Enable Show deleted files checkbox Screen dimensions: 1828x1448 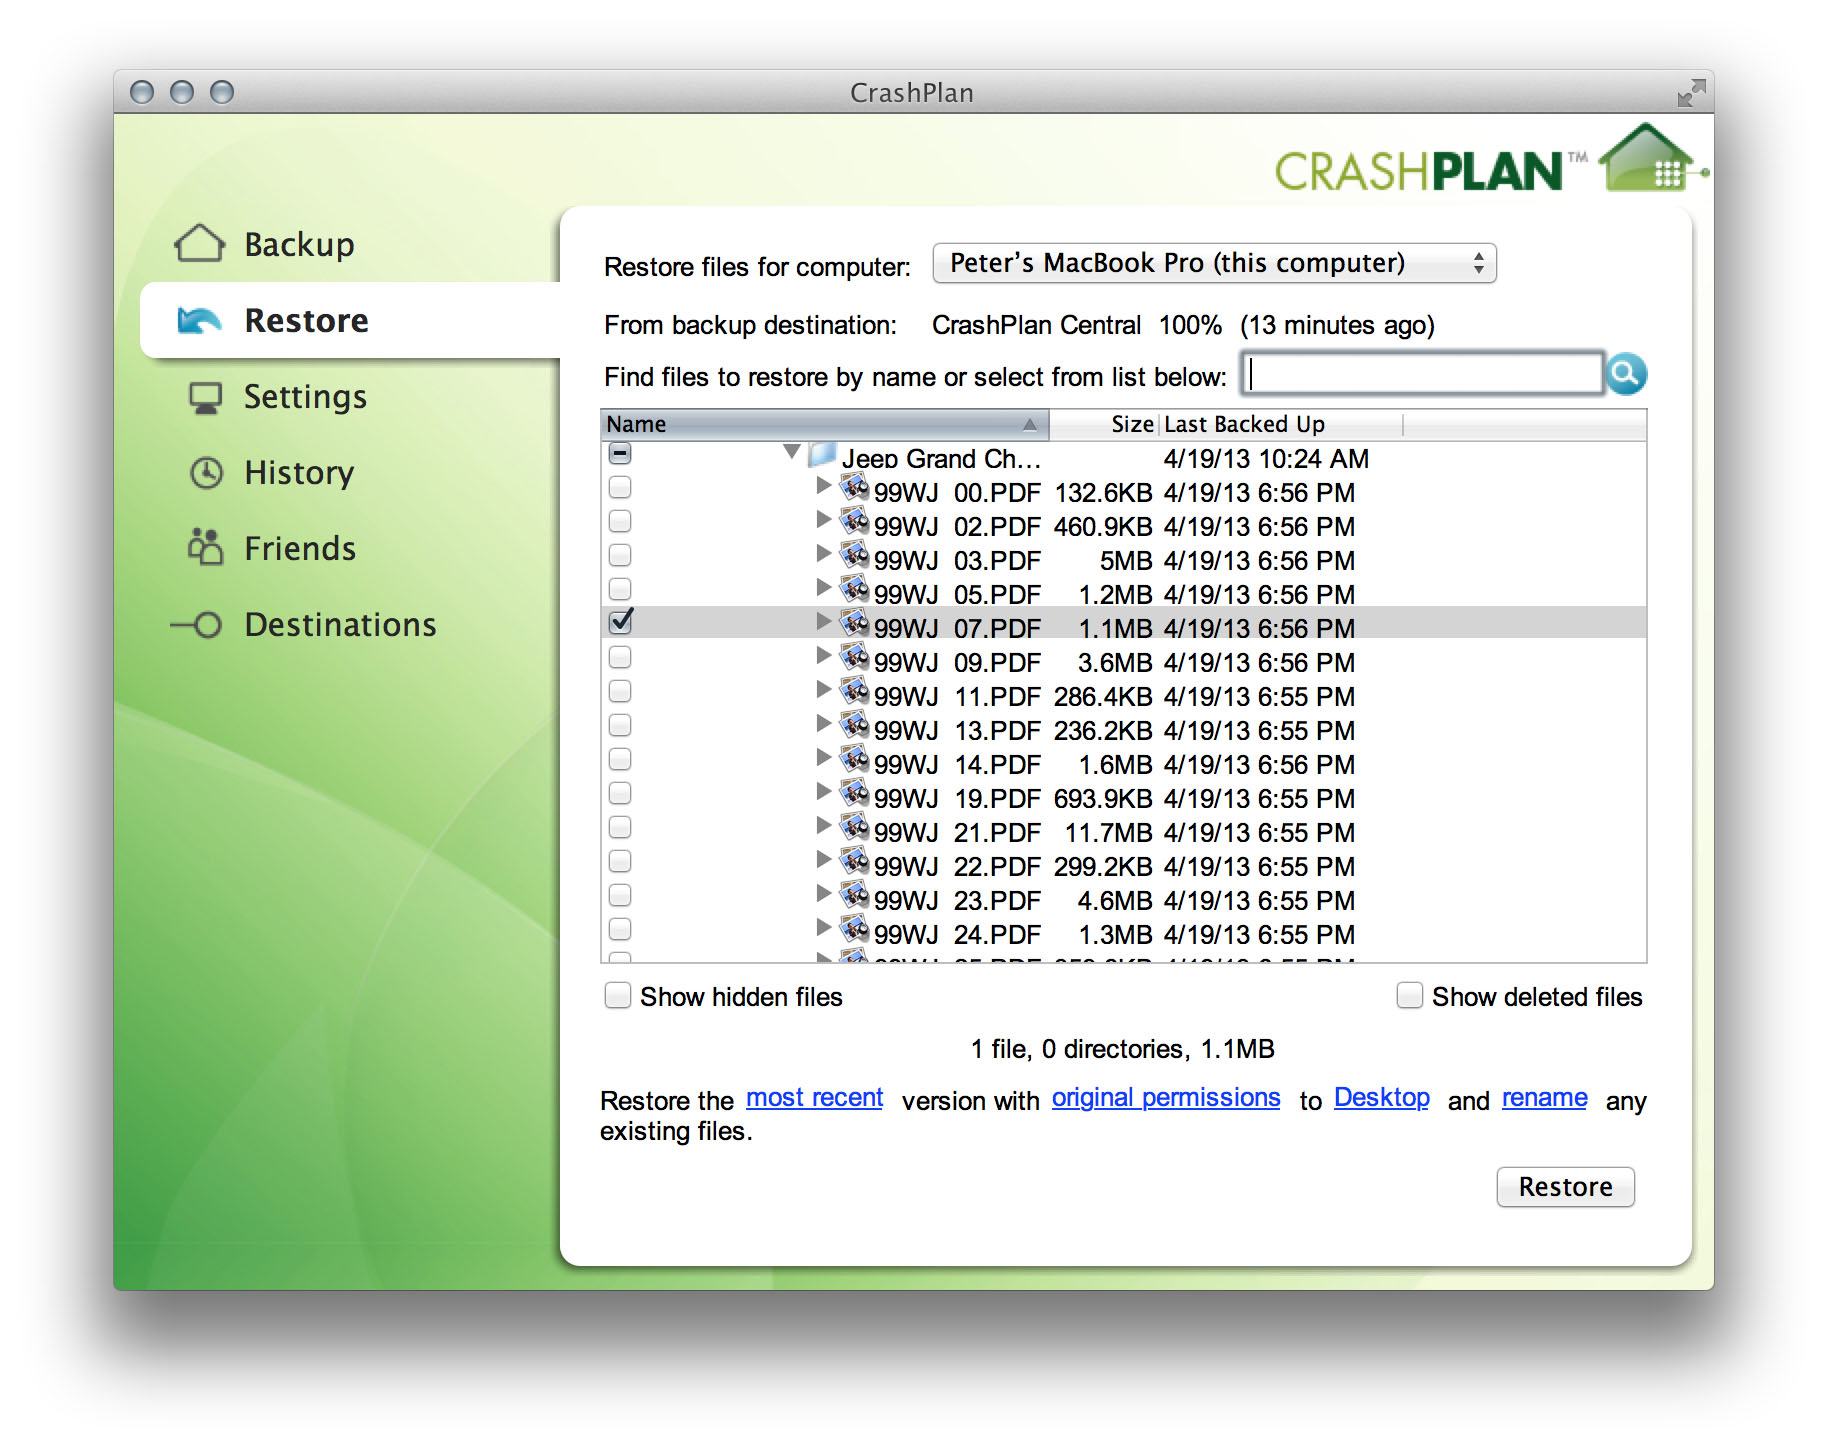pos(1410,996)
